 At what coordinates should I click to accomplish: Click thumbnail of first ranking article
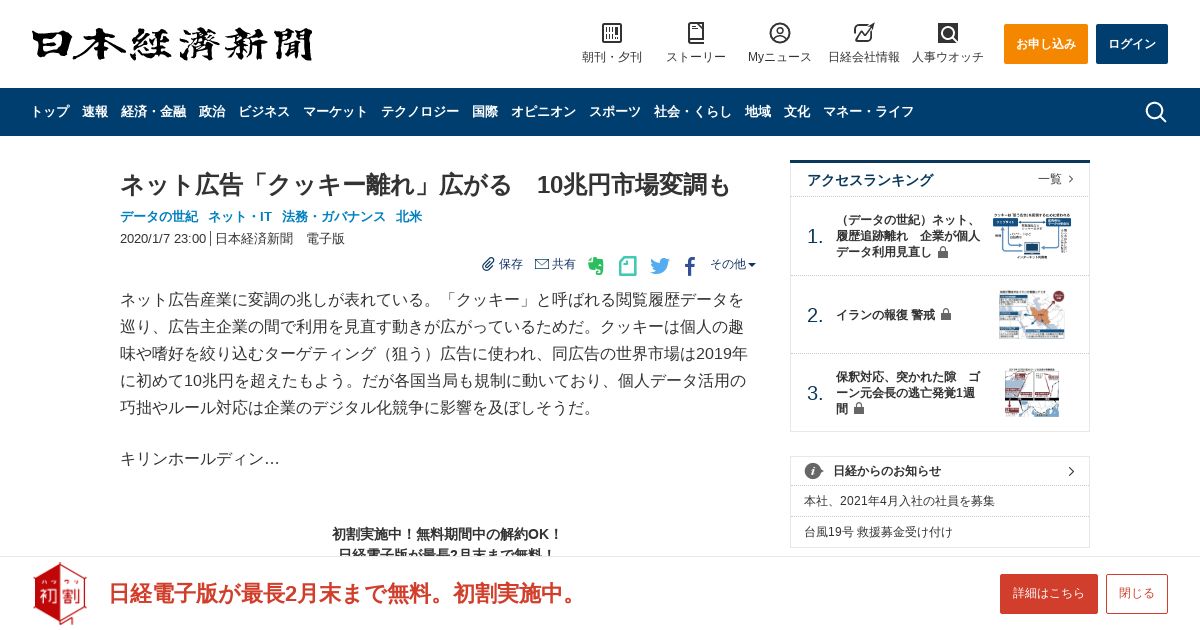point(1032,236)
